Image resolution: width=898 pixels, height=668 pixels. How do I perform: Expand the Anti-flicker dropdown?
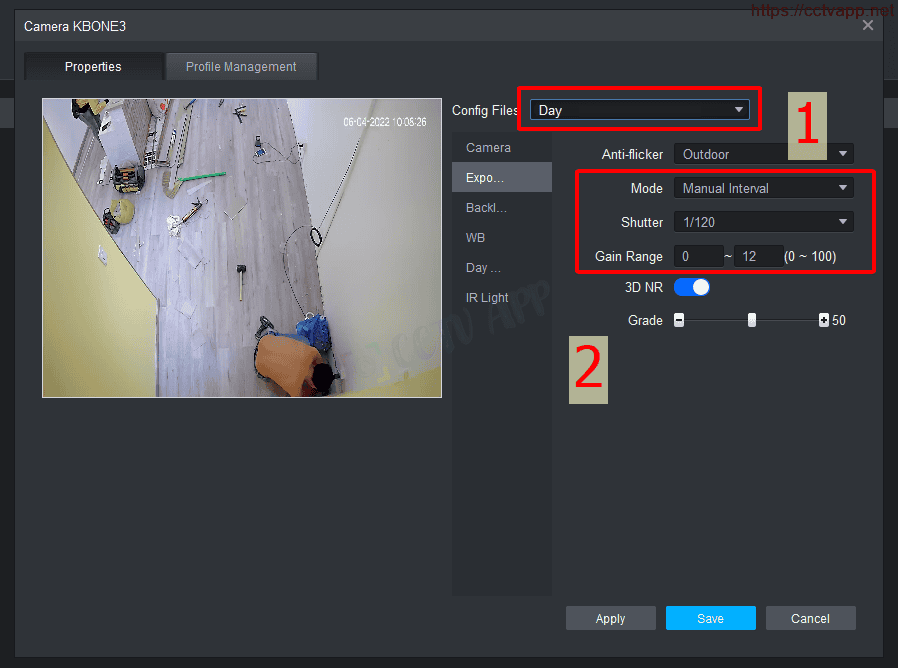(763, 154)
